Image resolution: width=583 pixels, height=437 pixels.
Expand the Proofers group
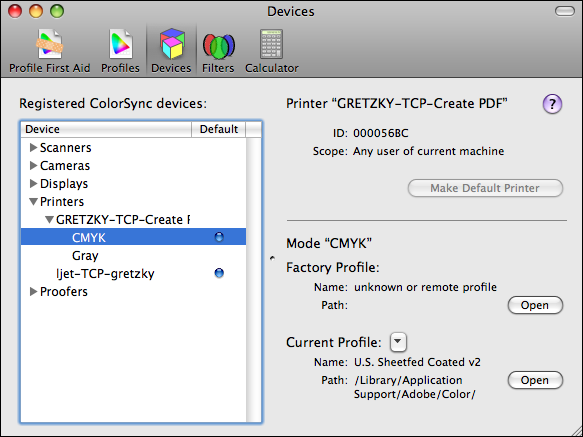[x=33, y=292]
